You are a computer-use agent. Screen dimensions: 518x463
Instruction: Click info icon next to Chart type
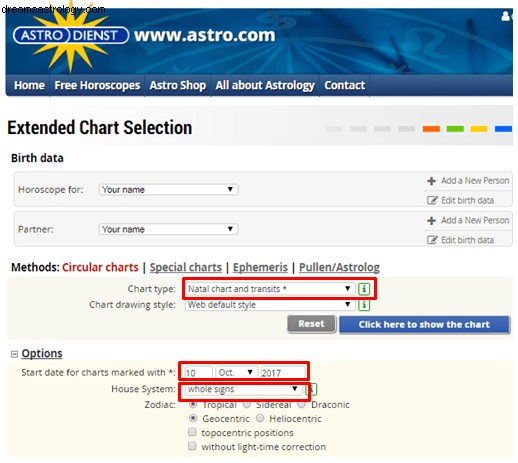(x=364, y=289)
